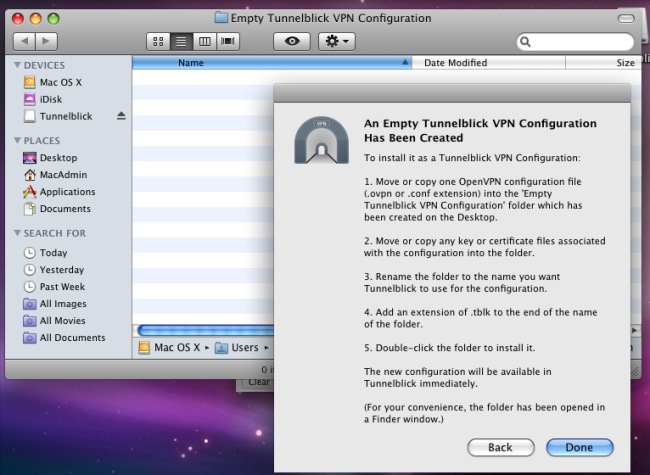
Task: Open Applications in the sidebar
Action: pos(67,192)
